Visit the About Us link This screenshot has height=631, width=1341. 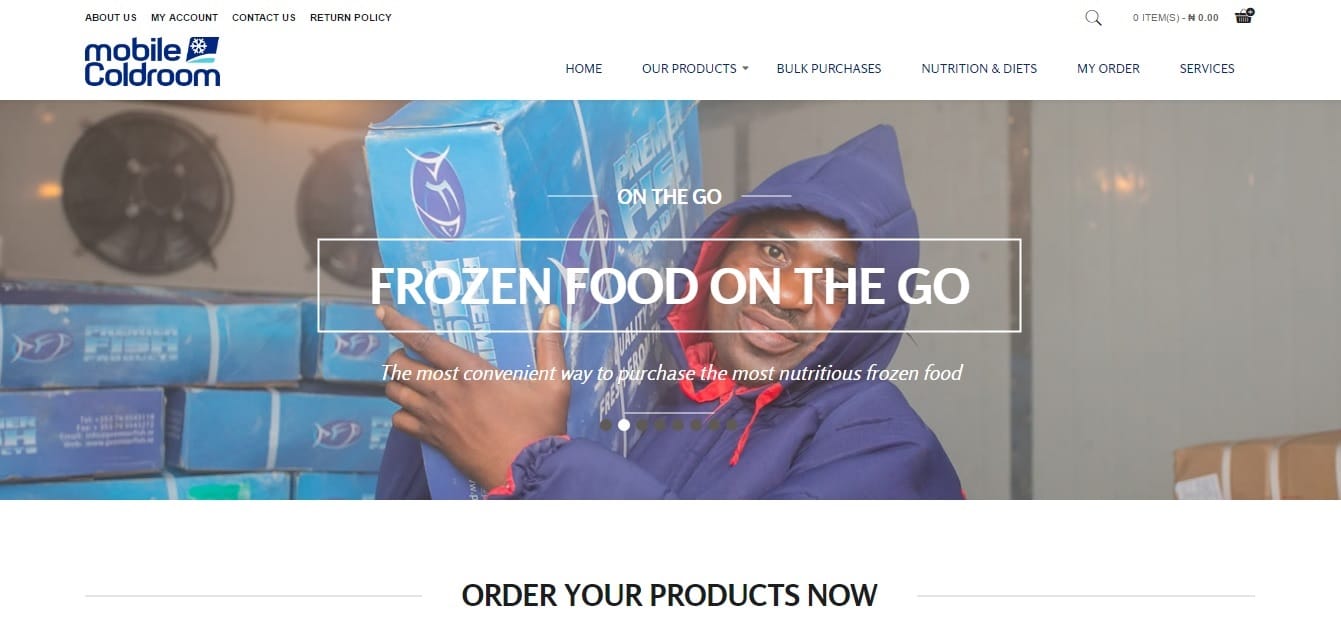(111, 18)
